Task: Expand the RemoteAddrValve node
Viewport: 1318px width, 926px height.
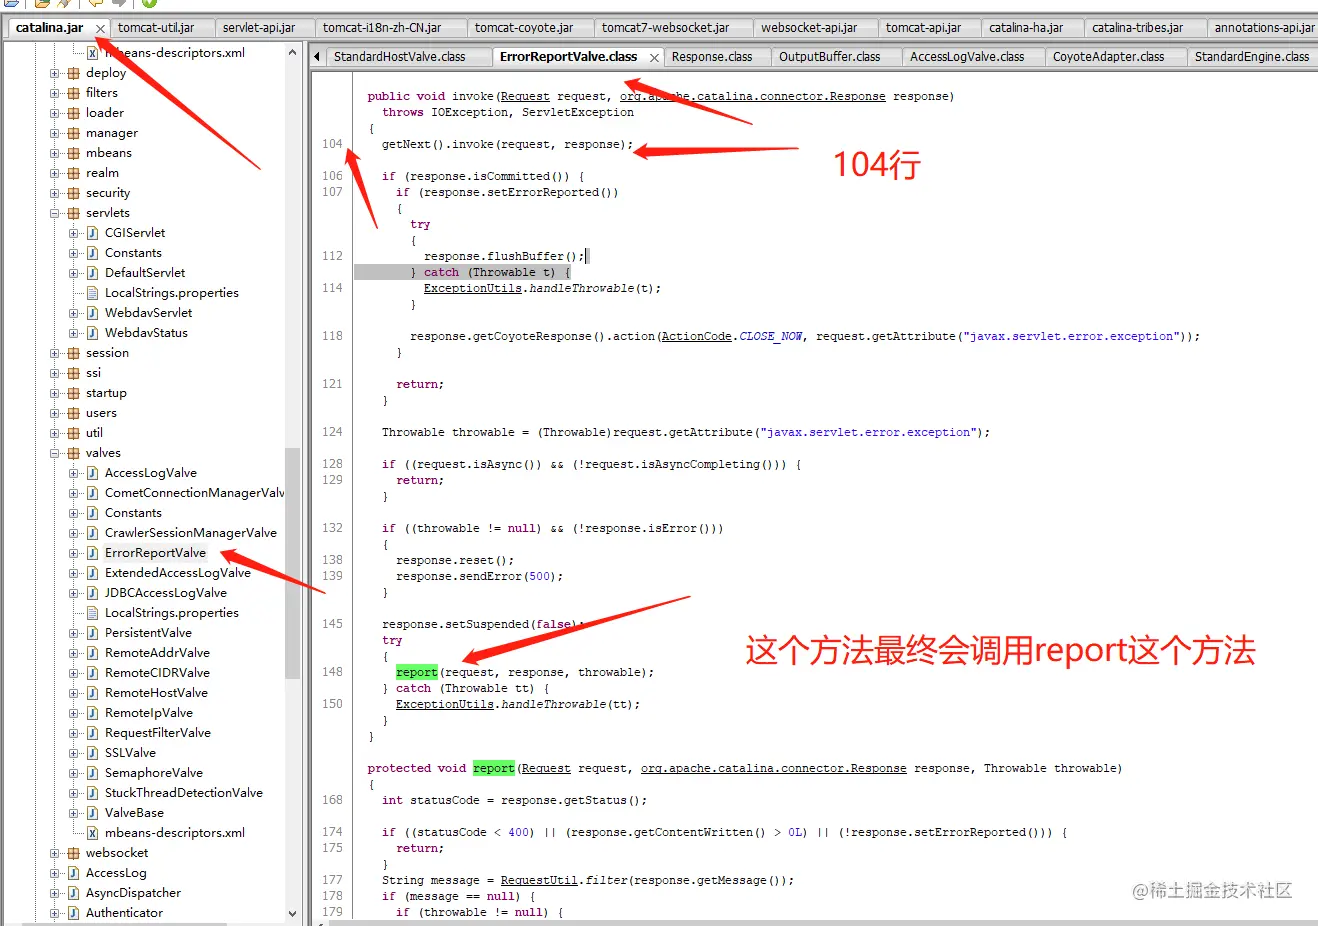Action: pos(72,652)
